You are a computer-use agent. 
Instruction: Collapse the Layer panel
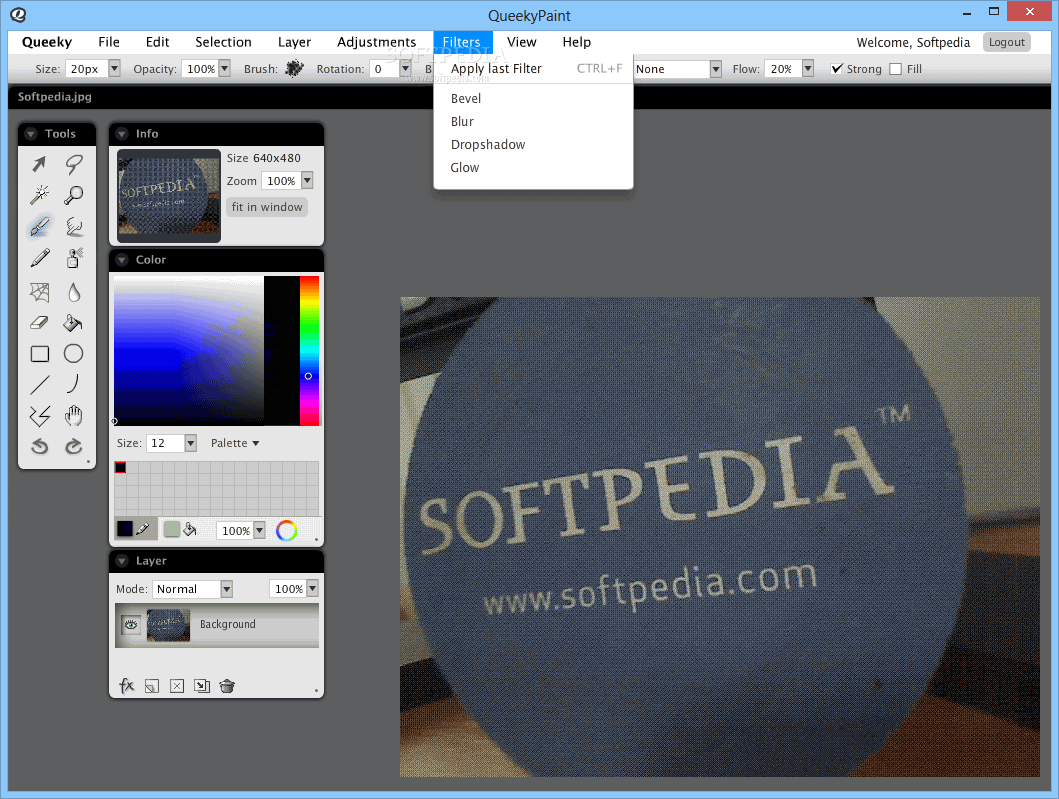(122, 561)
